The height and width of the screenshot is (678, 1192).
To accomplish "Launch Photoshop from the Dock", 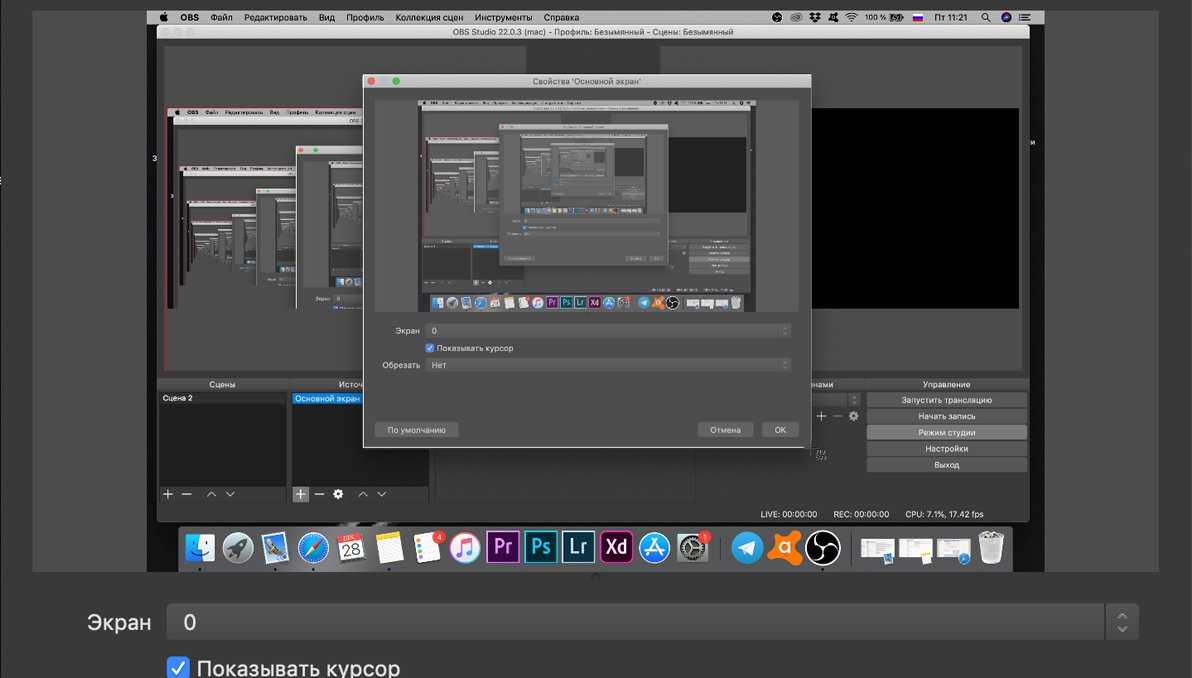I will click(x=540, y=547).
